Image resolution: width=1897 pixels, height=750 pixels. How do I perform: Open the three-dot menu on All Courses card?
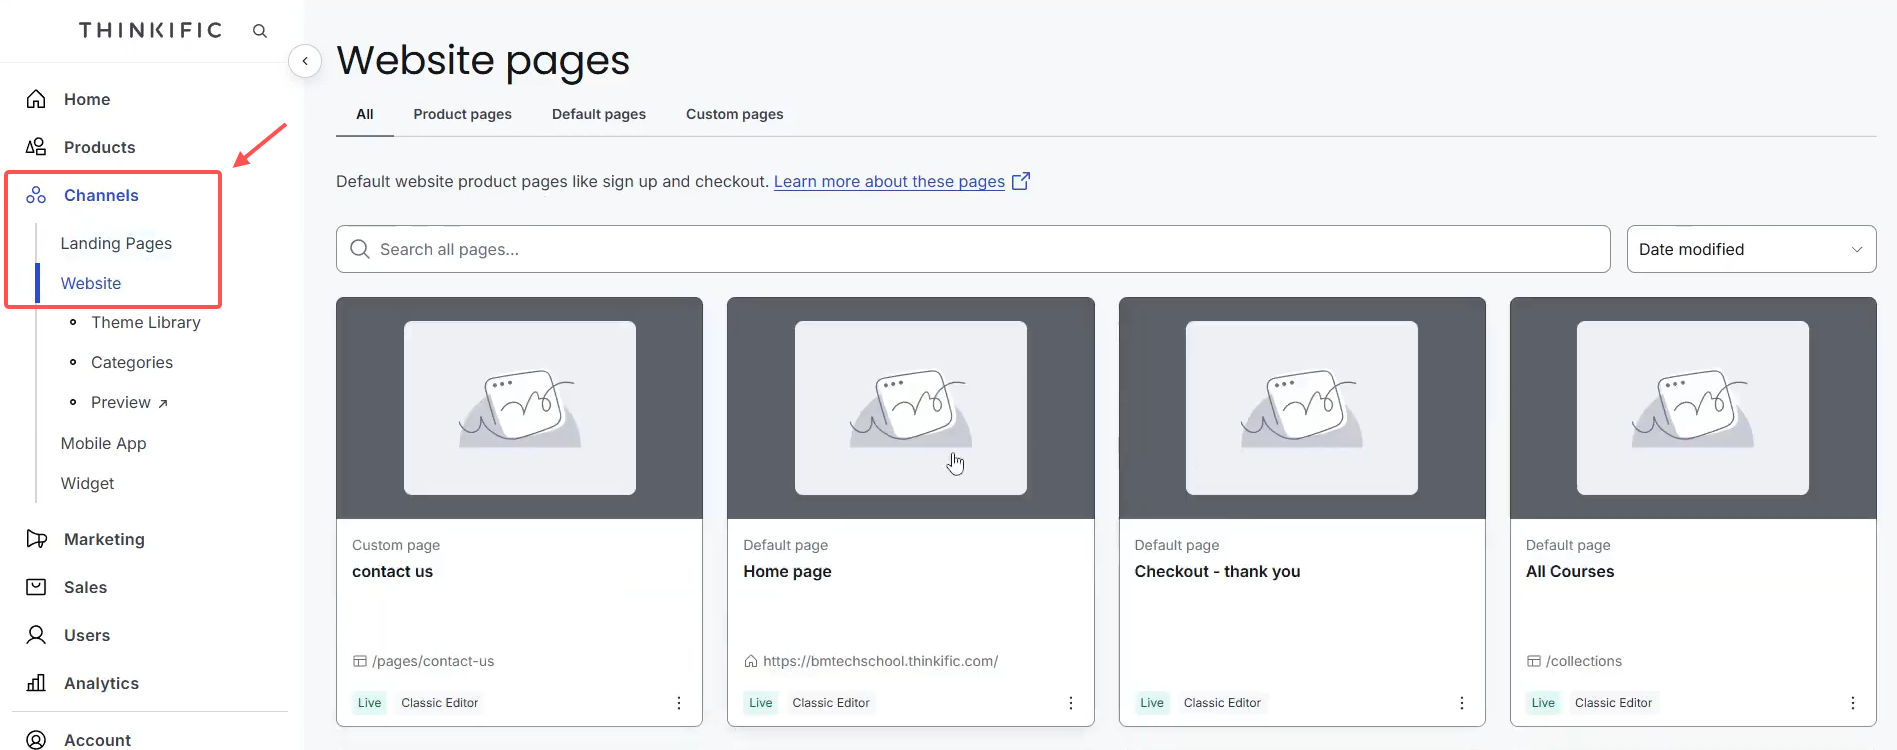(x=1853, y=703)
